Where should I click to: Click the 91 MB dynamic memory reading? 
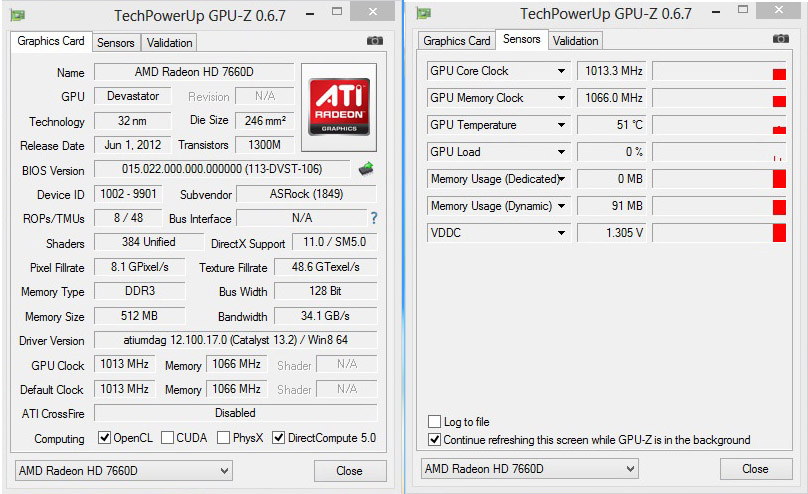612,206
